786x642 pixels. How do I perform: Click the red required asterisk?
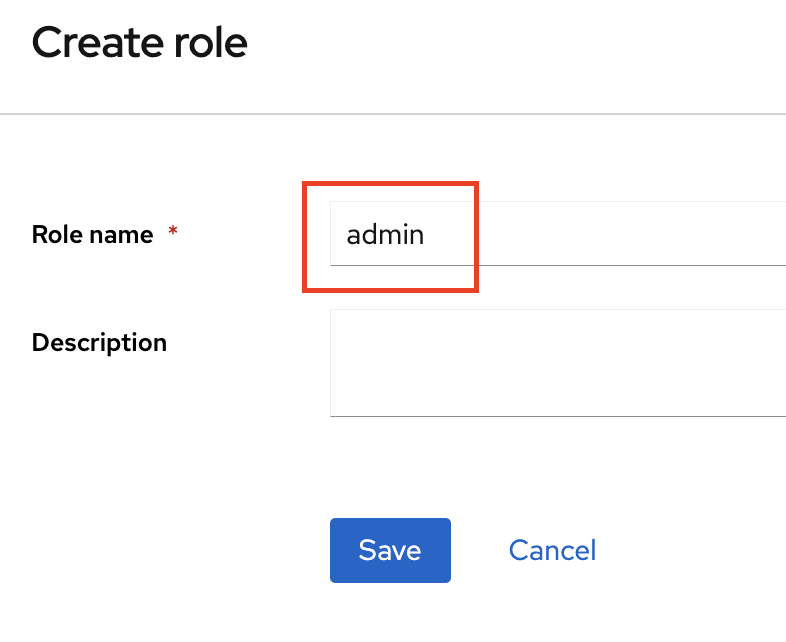tap(173, 233)
